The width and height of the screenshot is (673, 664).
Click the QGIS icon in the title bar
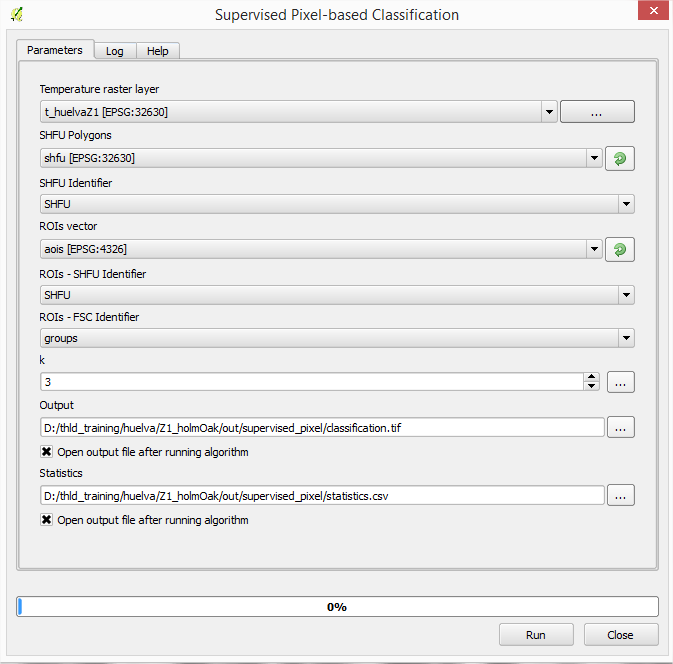(17, 15)
